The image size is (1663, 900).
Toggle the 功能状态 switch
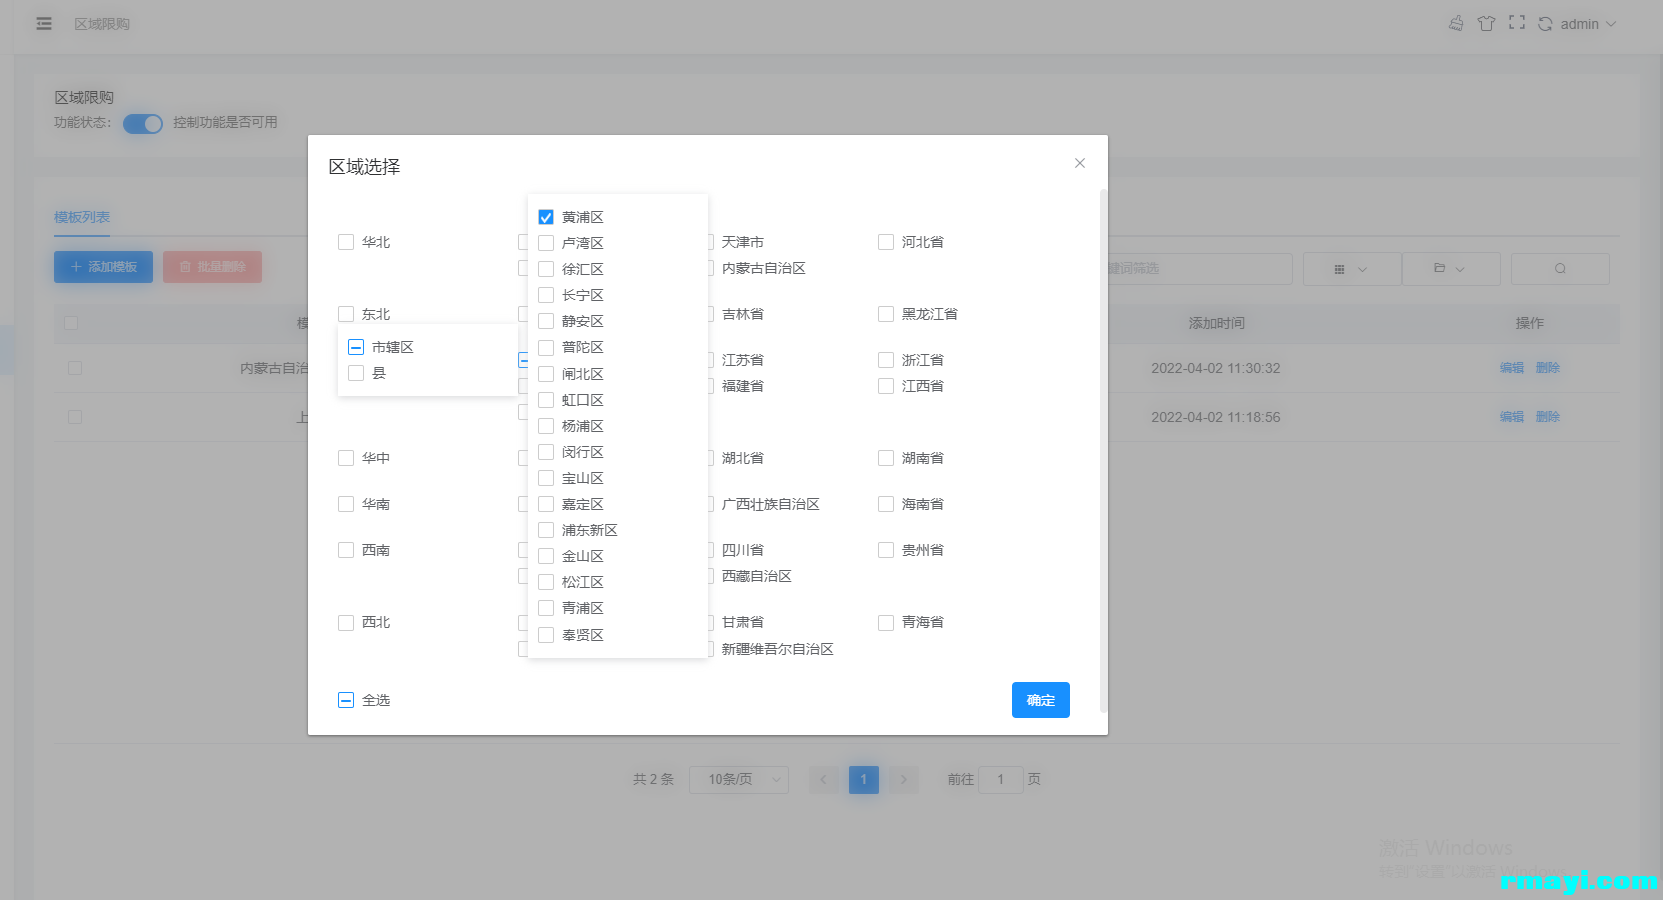[x=143, y=124]
